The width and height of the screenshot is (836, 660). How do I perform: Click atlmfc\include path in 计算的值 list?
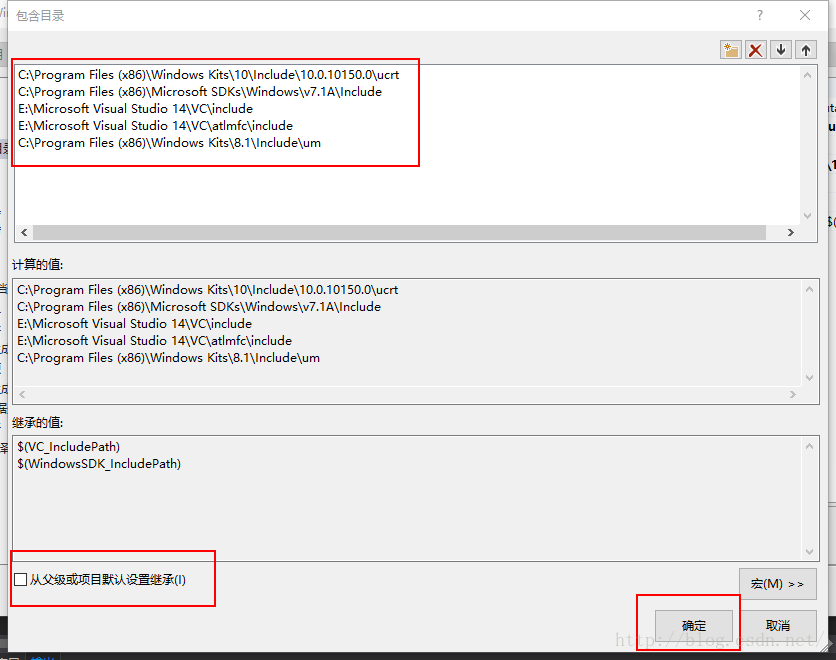(154, 341)
